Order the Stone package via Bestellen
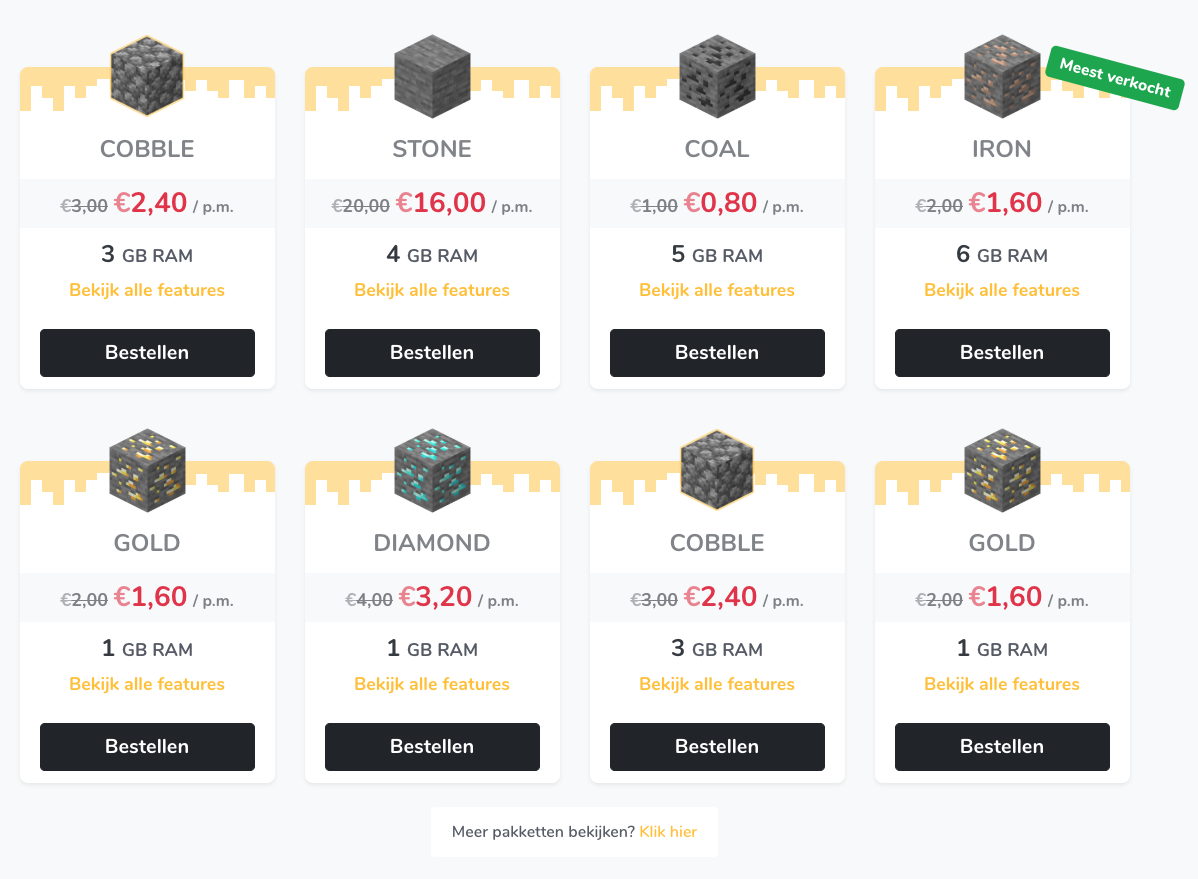This screenshot has height=879, width=1198. [x=432, y=353]
